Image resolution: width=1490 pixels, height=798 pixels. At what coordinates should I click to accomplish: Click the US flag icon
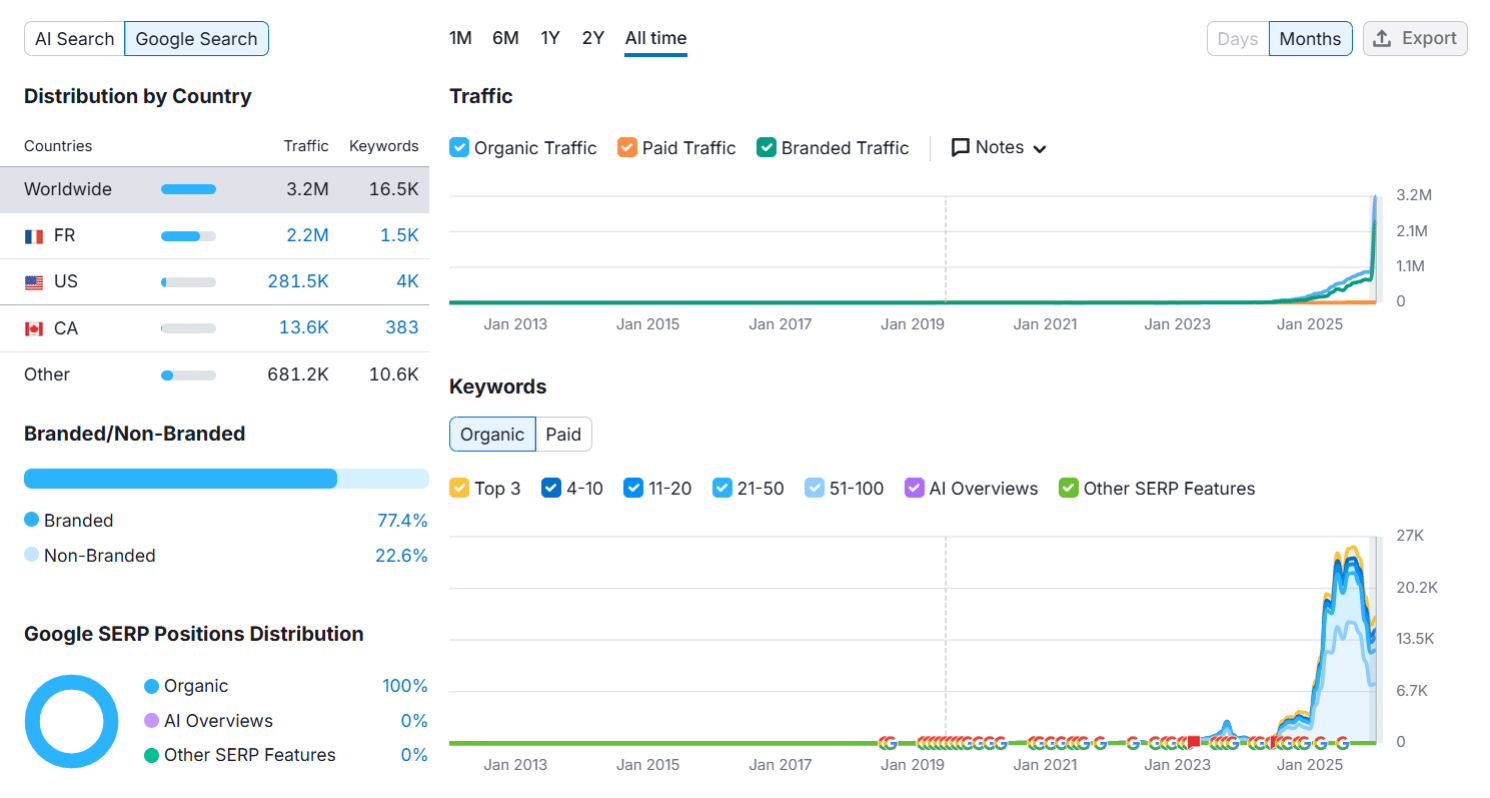[x=34, y=282]
